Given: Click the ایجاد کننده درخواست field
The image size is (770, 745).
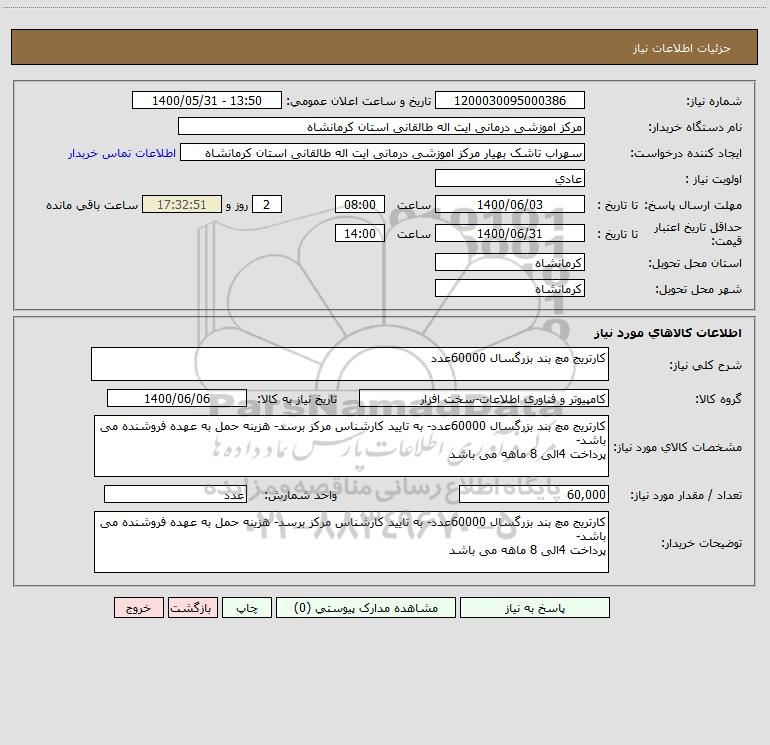Looking at the screenshot, I should tap(383, 152).
